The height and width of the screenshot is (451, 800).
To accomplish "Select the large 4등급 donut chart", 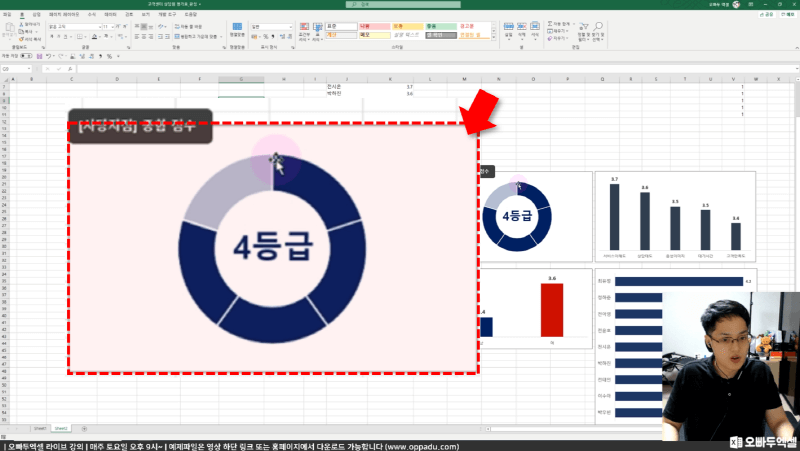I will (x=272, y=248).
